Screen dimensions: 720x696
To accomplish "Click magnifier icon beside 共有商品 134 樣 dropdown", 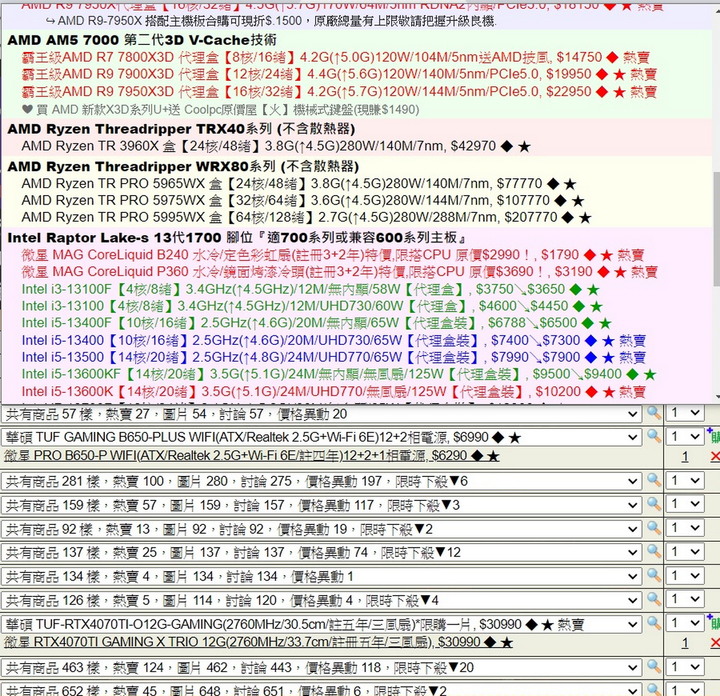I will tap(653, 575).
